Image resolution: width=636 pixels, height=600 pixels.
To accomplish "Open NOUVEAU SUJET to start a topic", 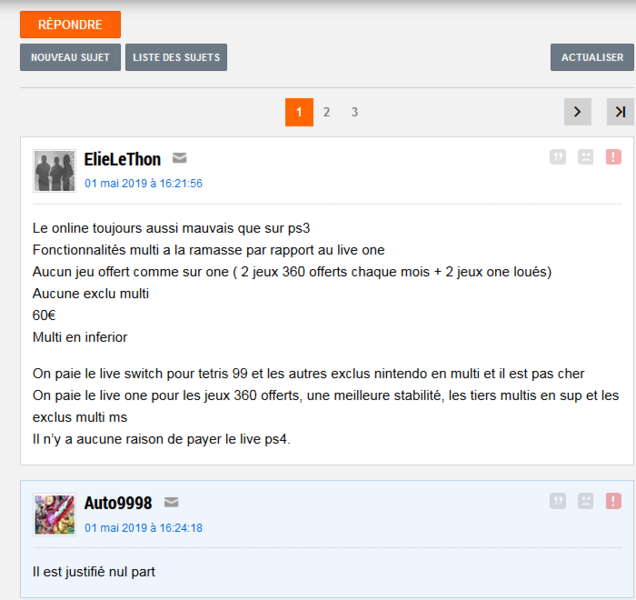I will [70, 57].
